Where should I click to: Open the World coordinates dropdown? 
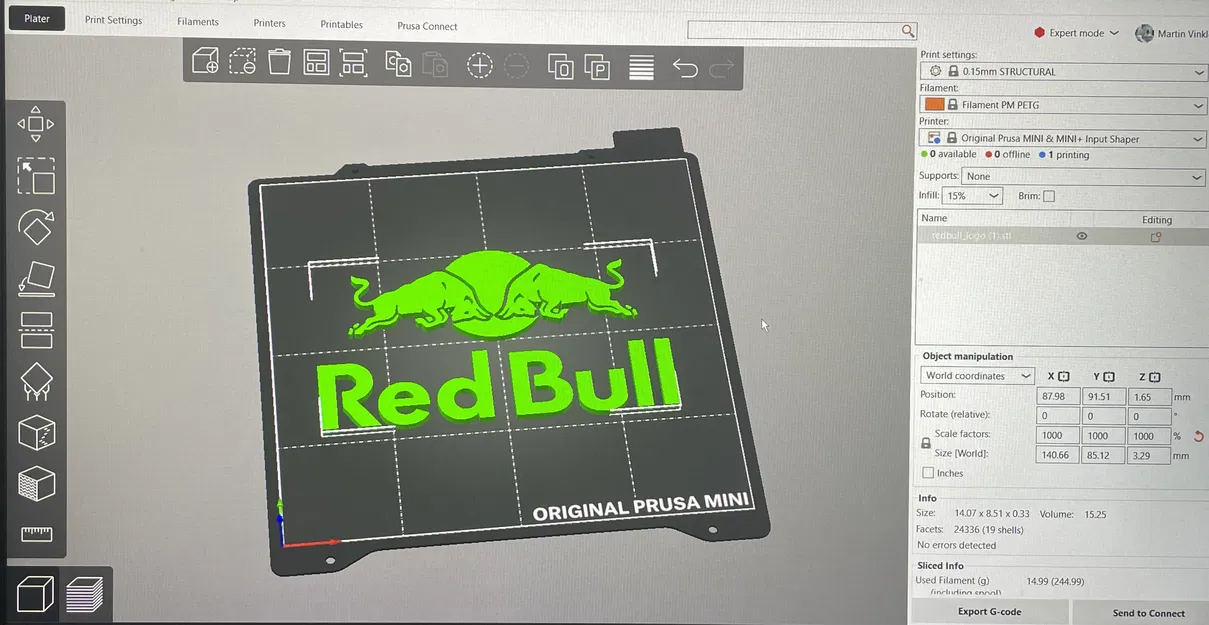tap(977, 375)
